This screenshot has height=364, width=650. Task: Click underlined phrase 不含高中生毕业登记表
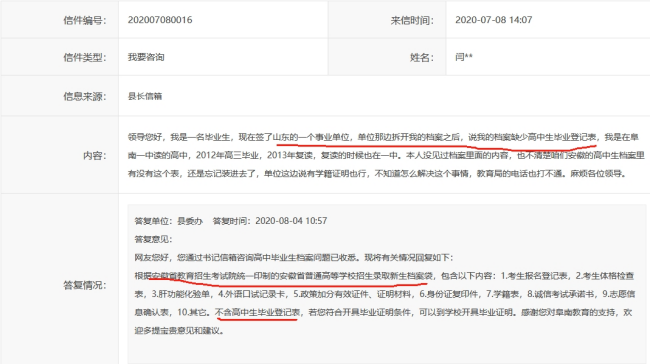click(257, 312)
